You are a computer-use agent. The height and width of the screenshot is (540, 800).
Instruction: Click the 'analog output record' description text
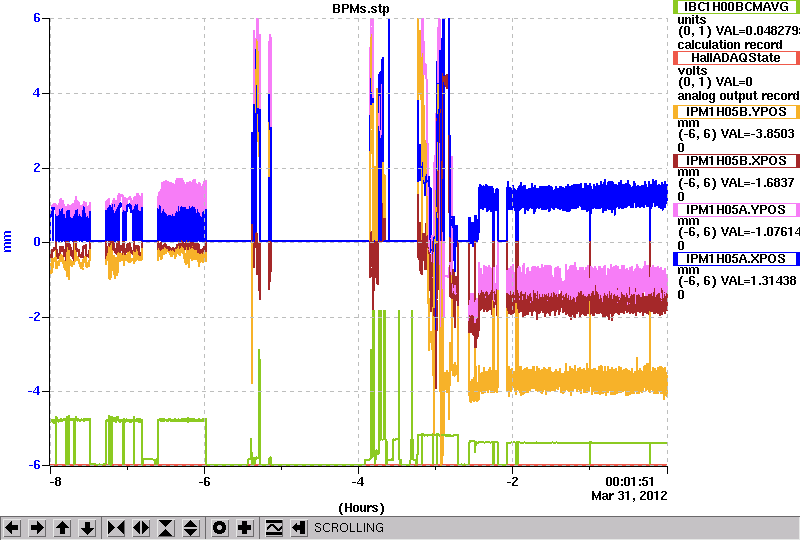point(738,96)
